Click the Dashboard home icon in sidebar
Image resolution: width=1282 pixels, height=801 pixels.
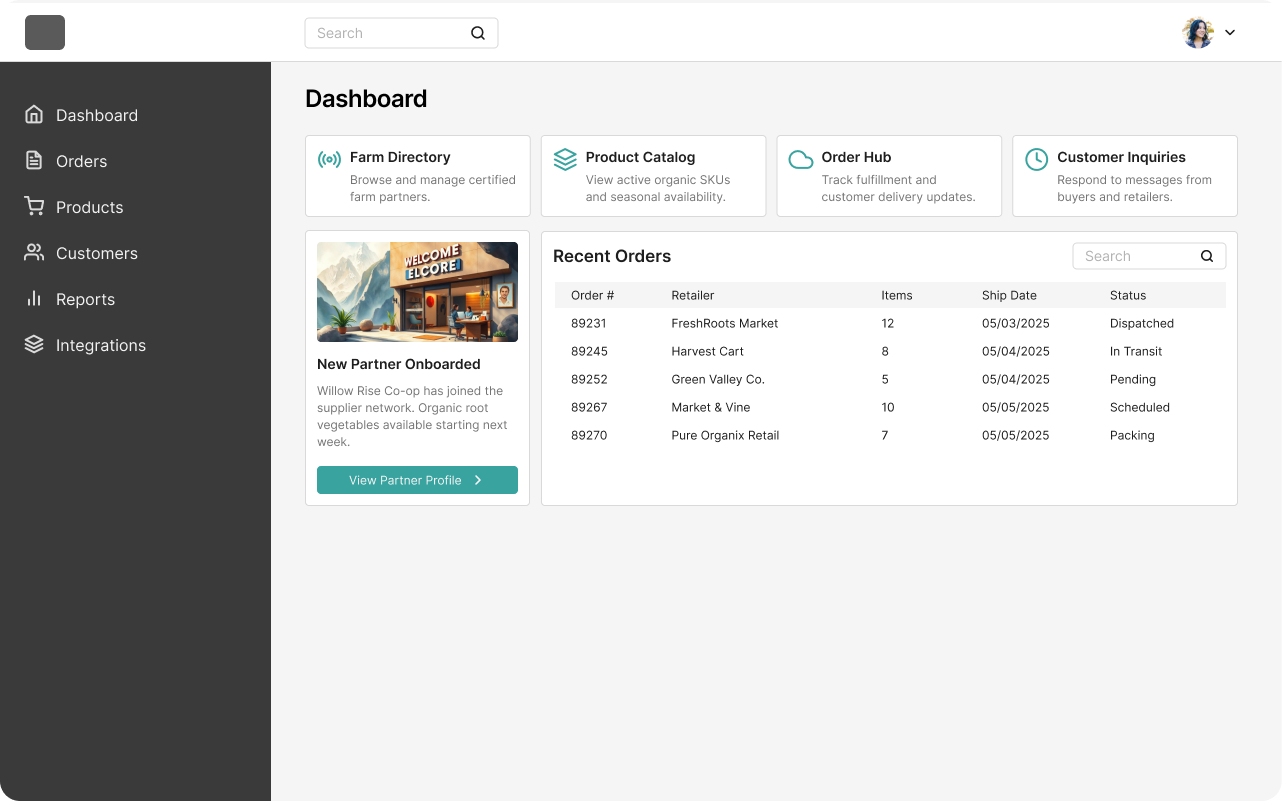[34, 115]
